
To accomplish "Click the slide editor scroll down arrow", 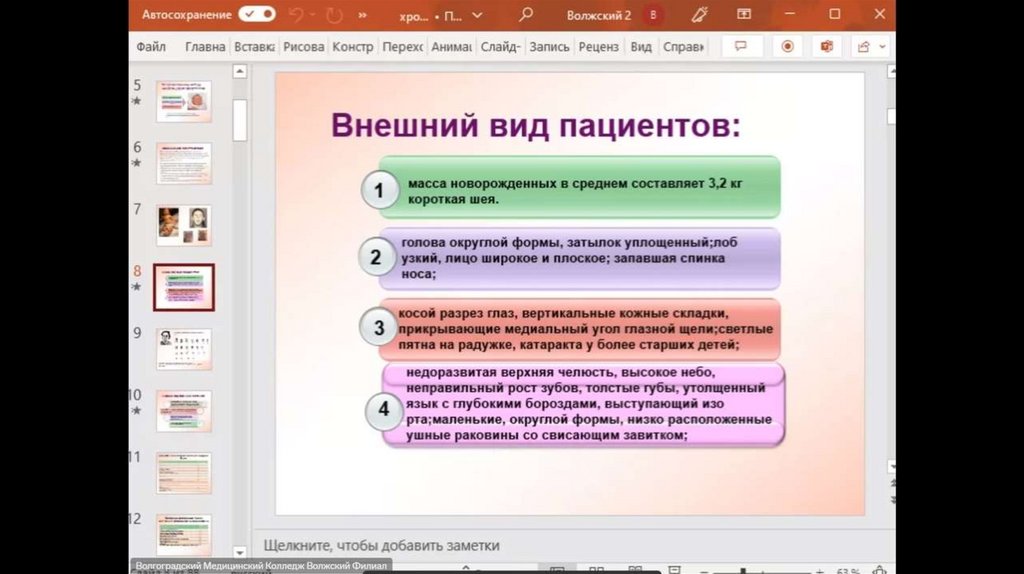I will (x=891, y=466).
